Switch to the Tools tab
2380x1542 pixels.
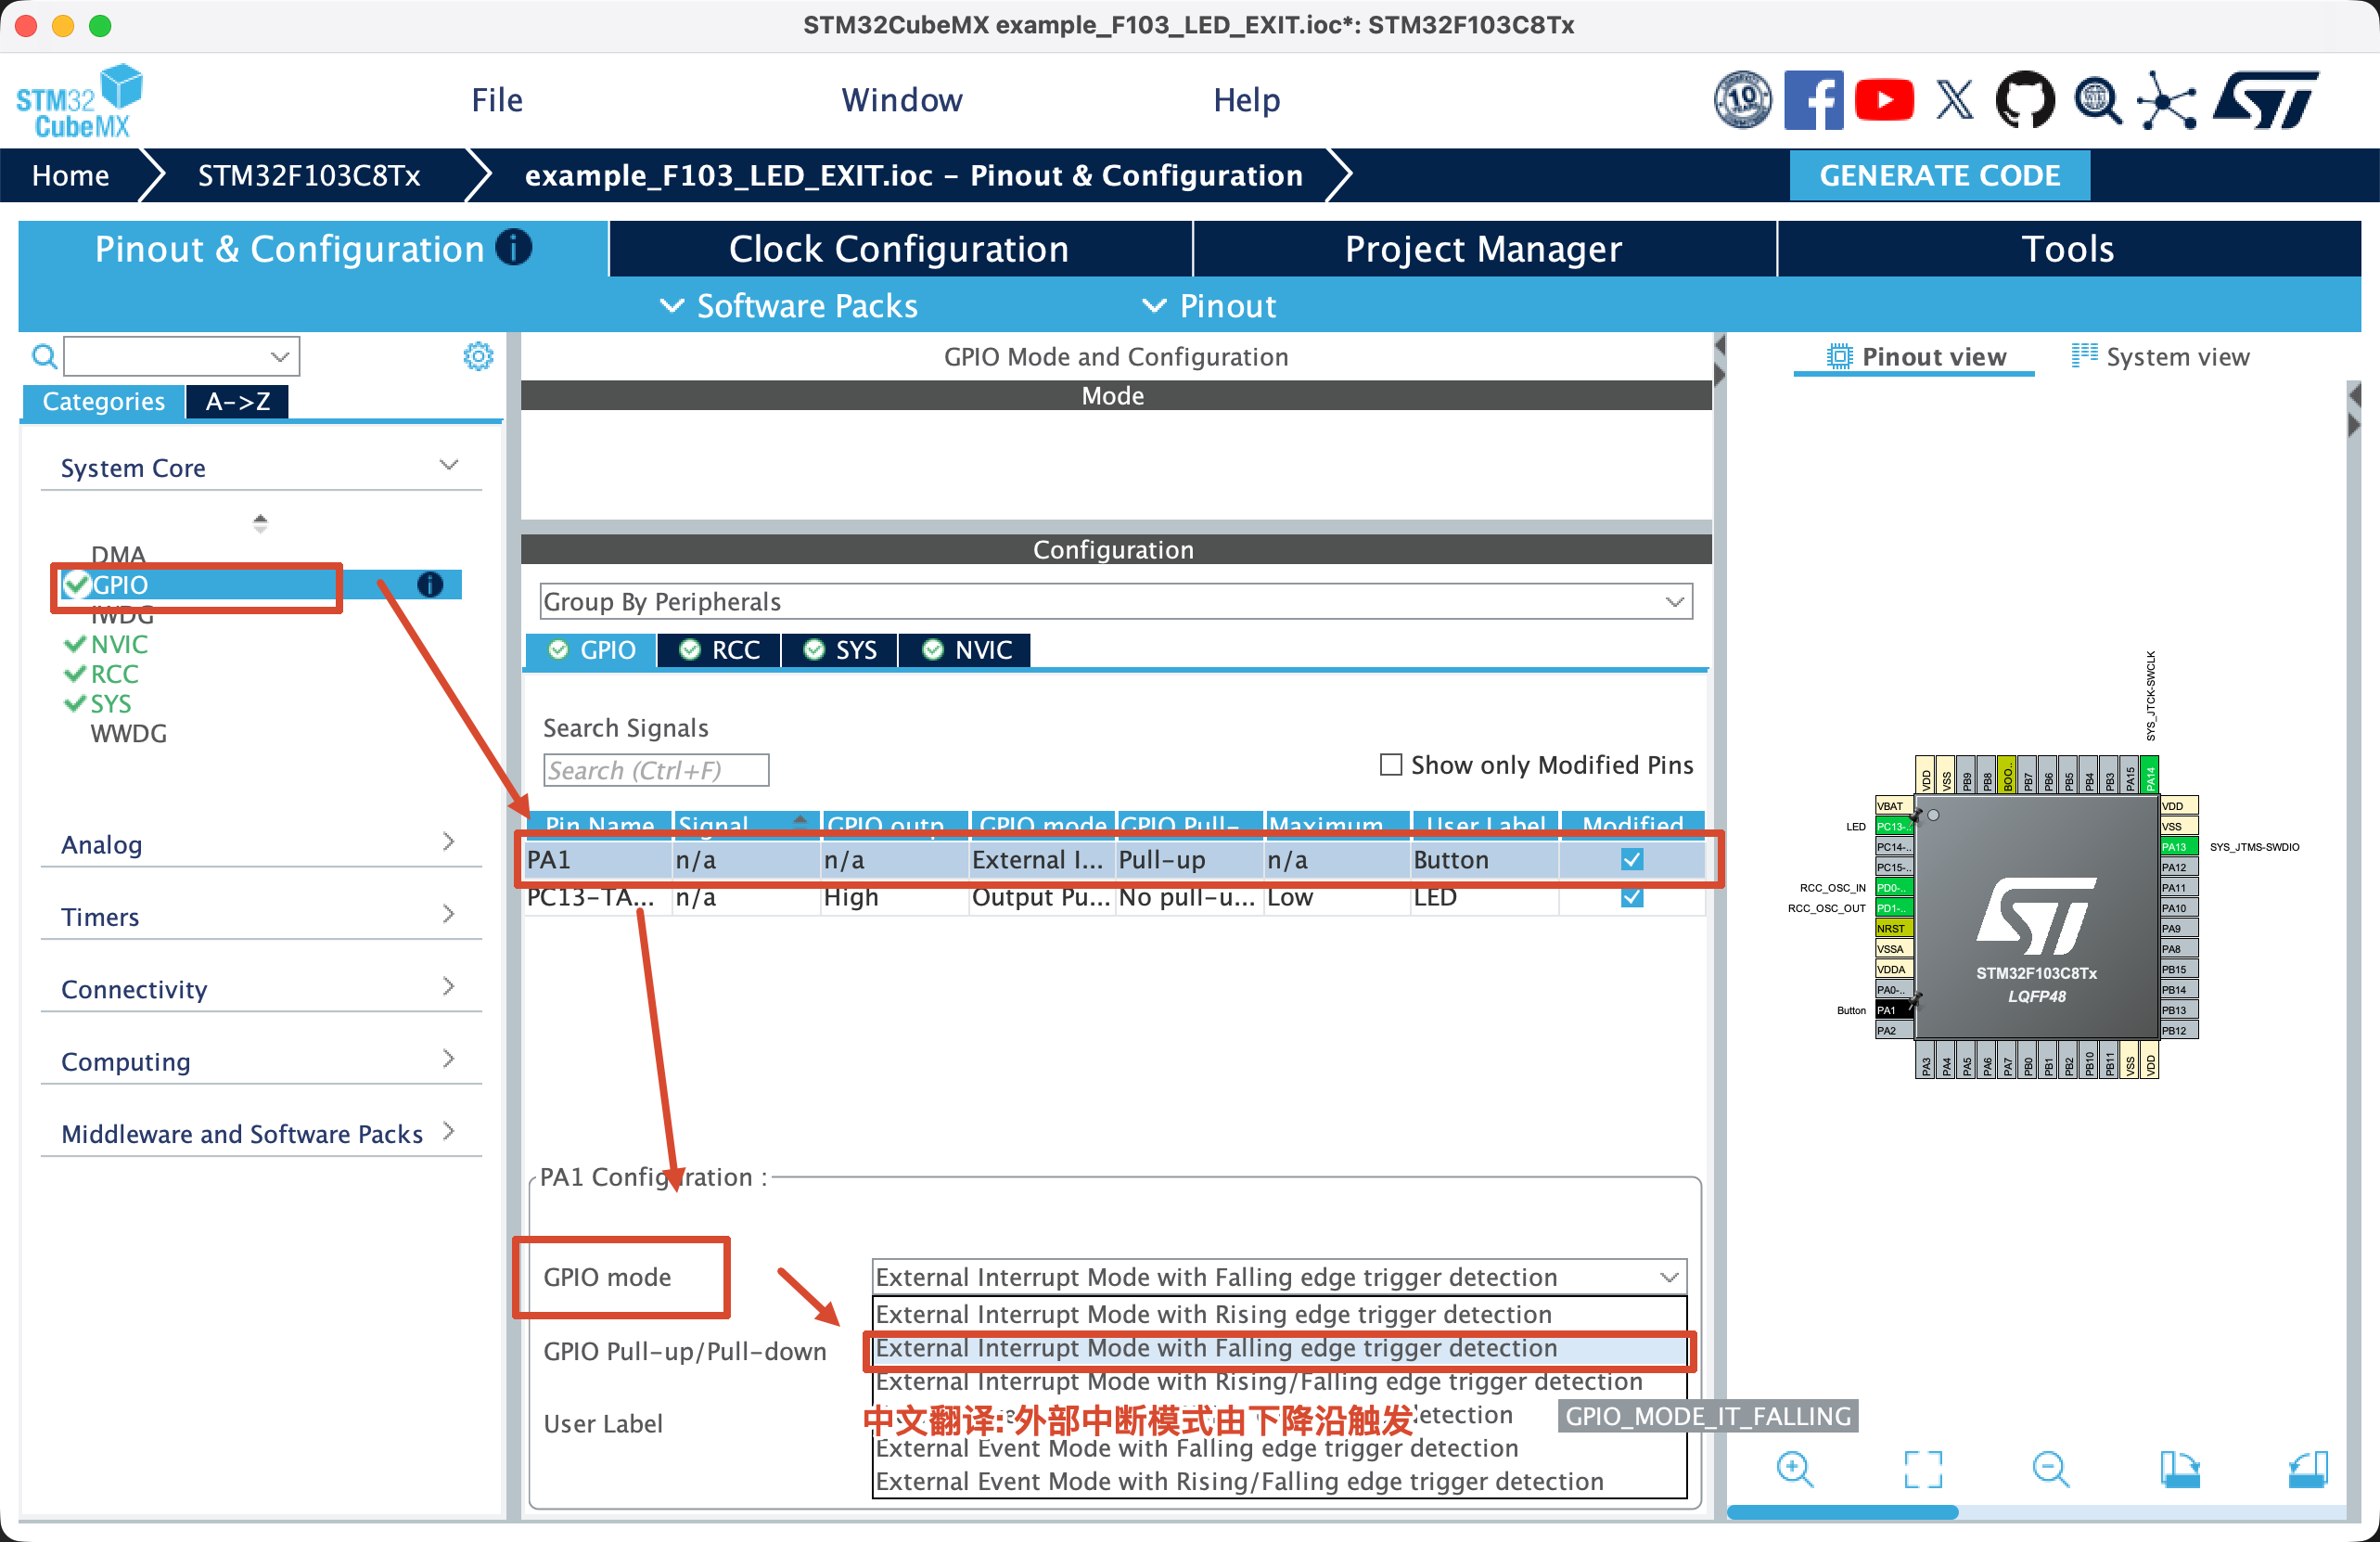point(2069,248)
